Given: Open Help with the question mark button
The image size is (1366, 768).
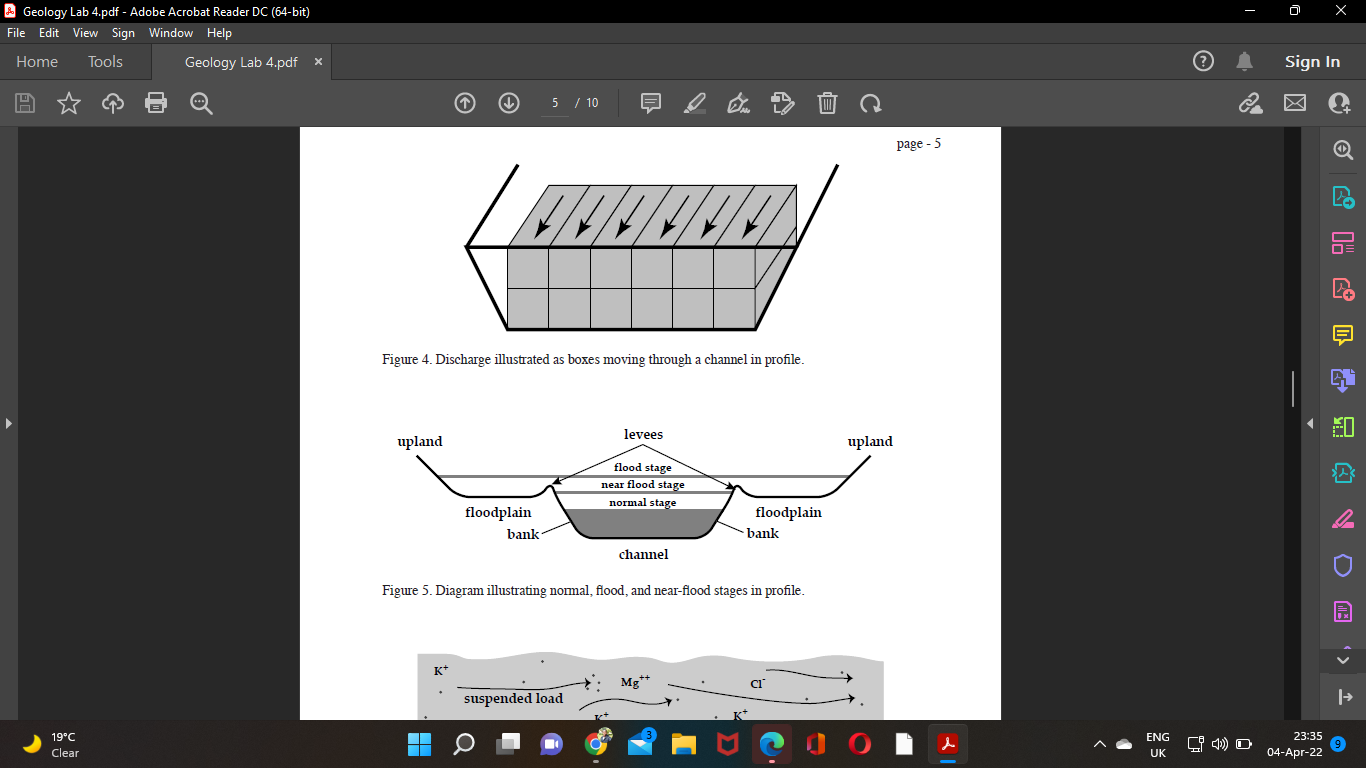Looking at the screenshot, I should tap(1202, 61).
